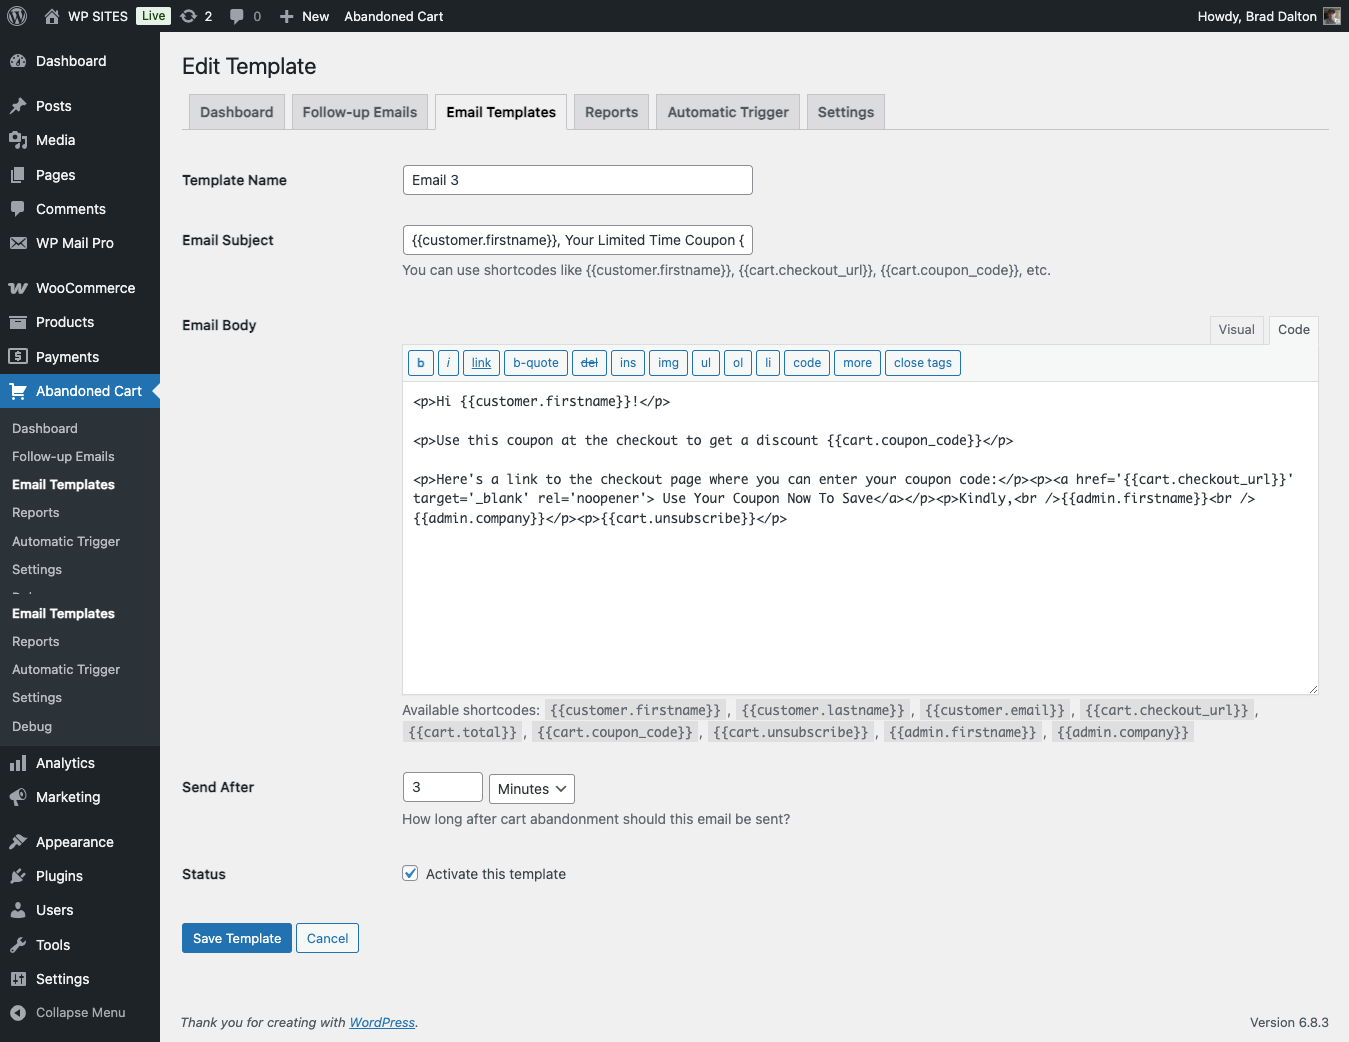Collapse the admin sidebar menu
This screenshot has height=1042, width=1349.
coord(80,1012)
